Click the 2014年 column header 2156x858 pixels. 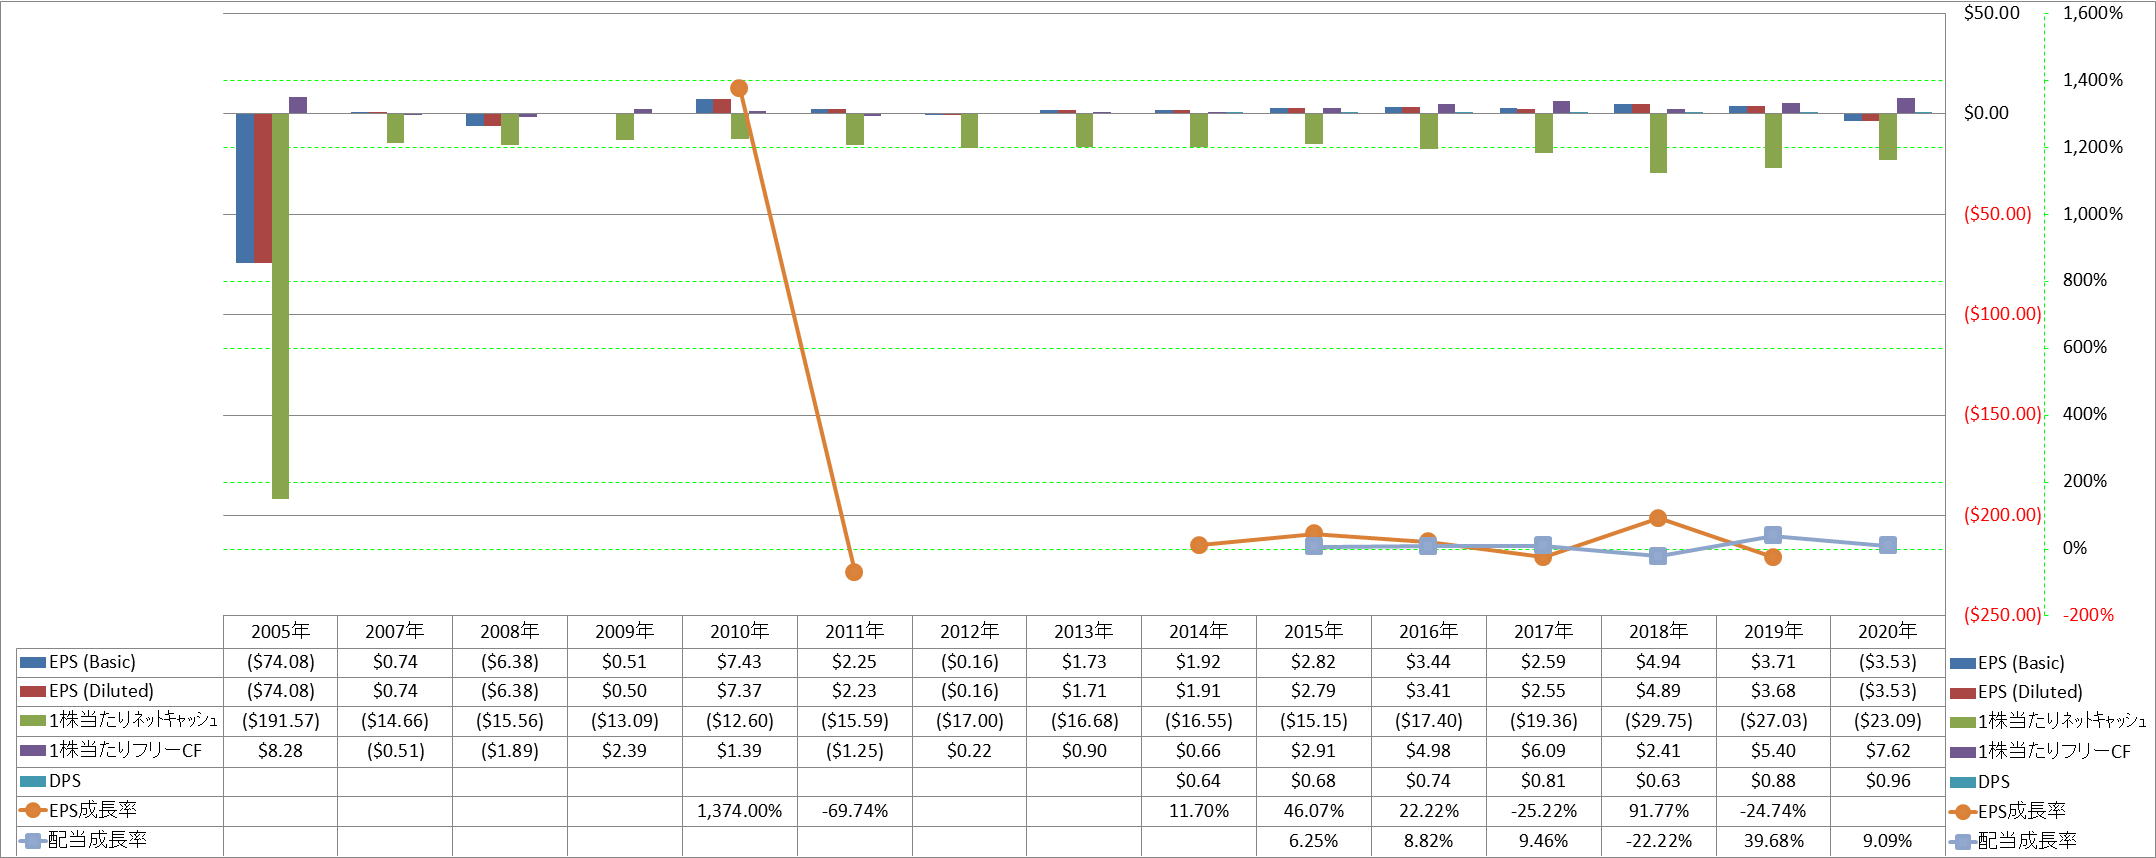(1198, 632)
